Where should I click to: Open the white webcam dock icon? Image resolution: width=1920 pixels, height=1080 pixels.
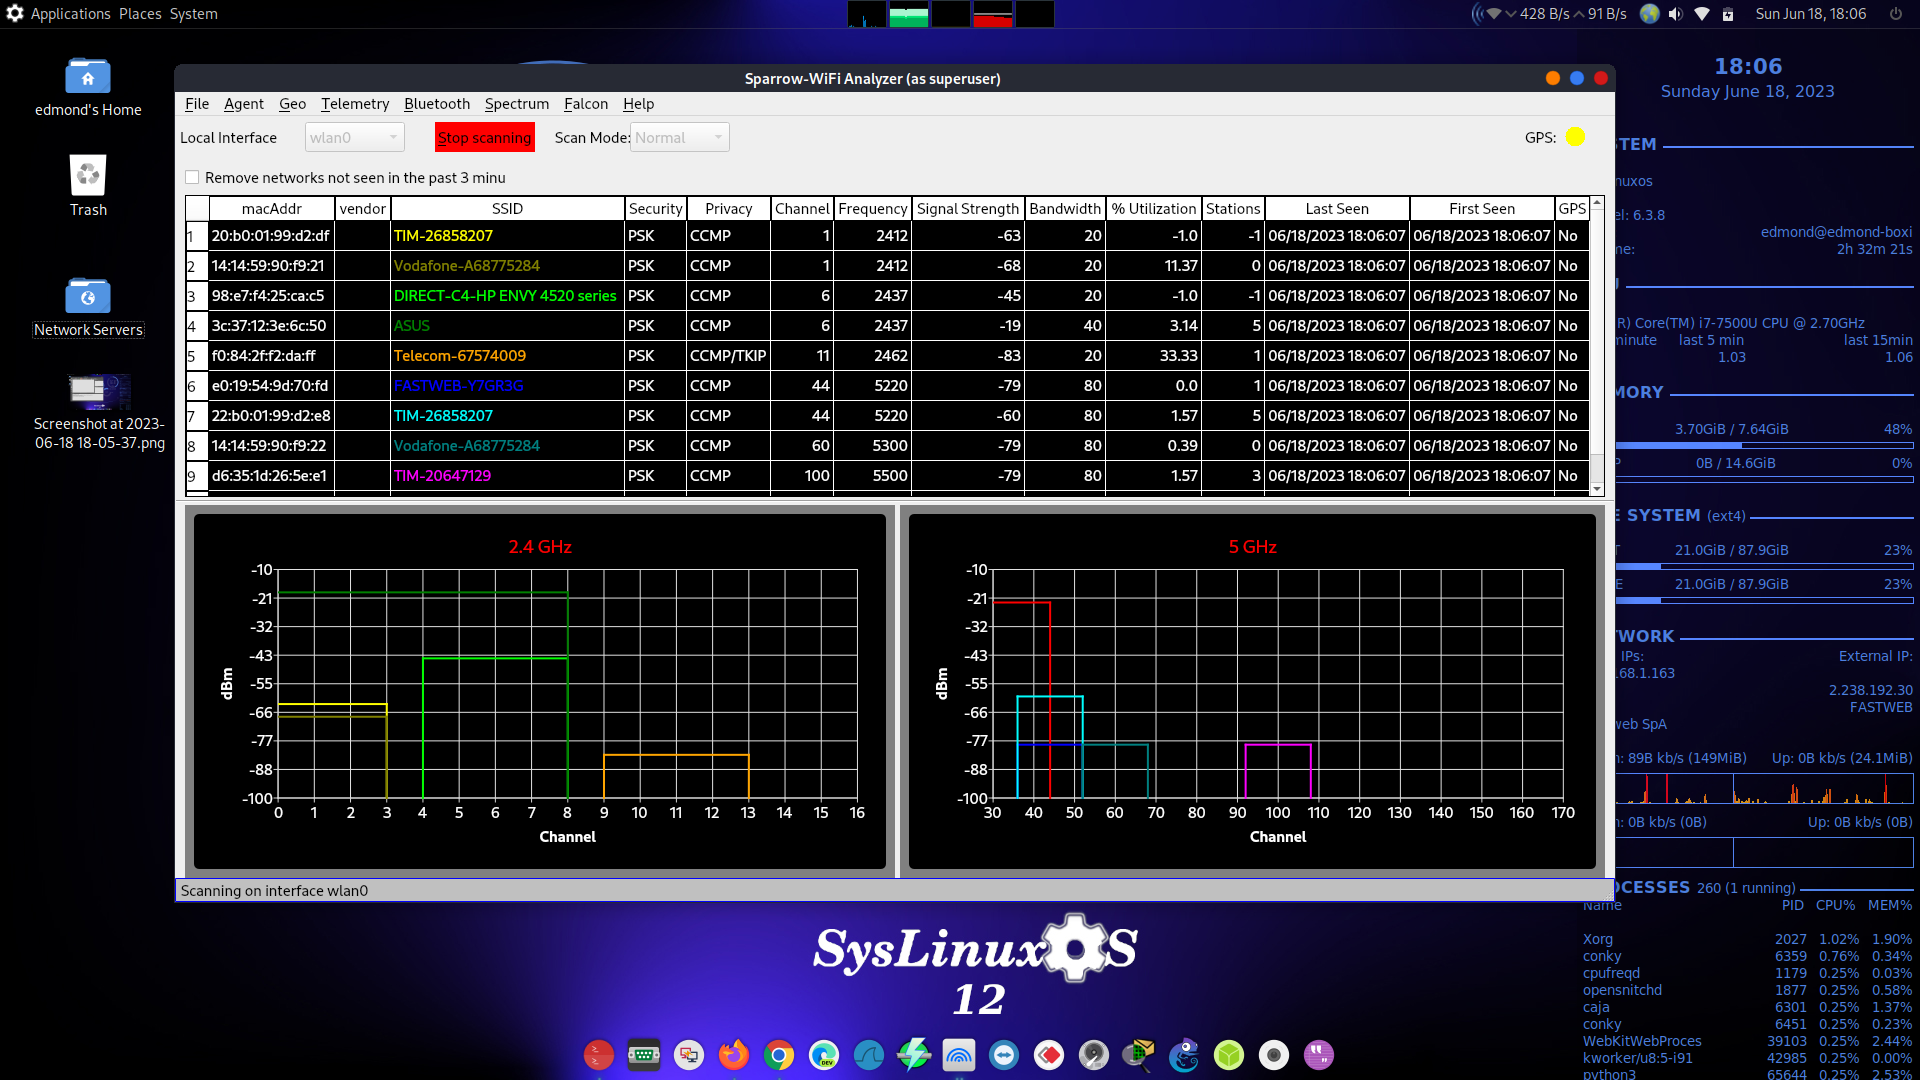click(1274, 1055)
